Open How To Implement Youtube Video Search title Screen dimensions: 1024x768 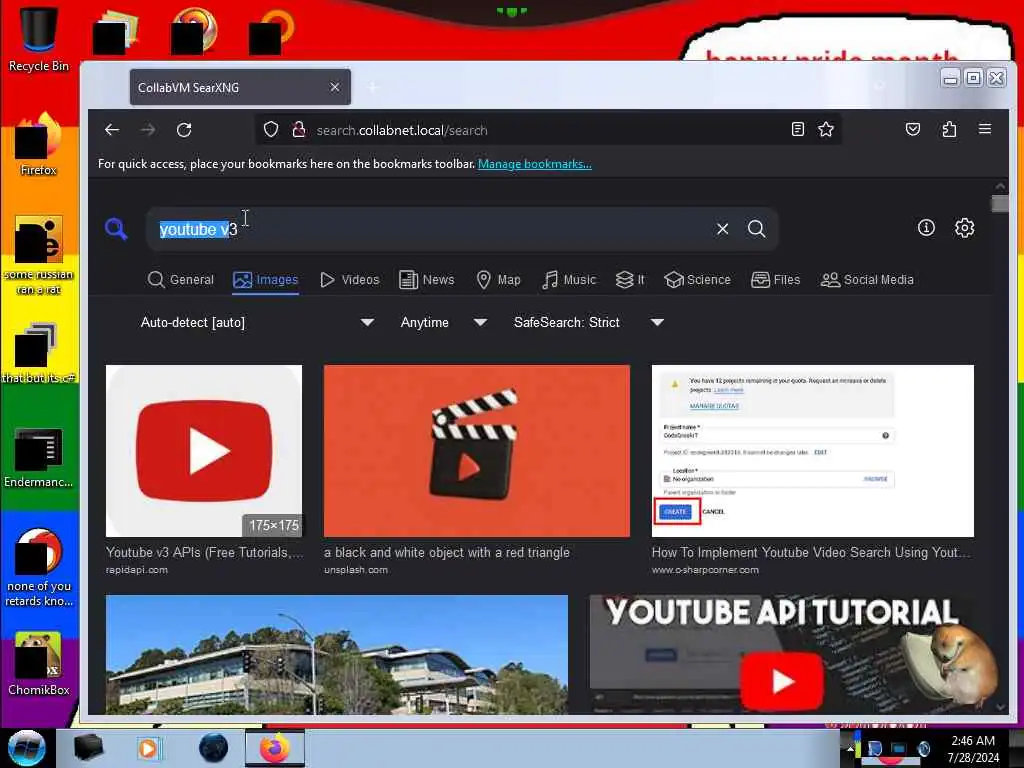(810, 552)
